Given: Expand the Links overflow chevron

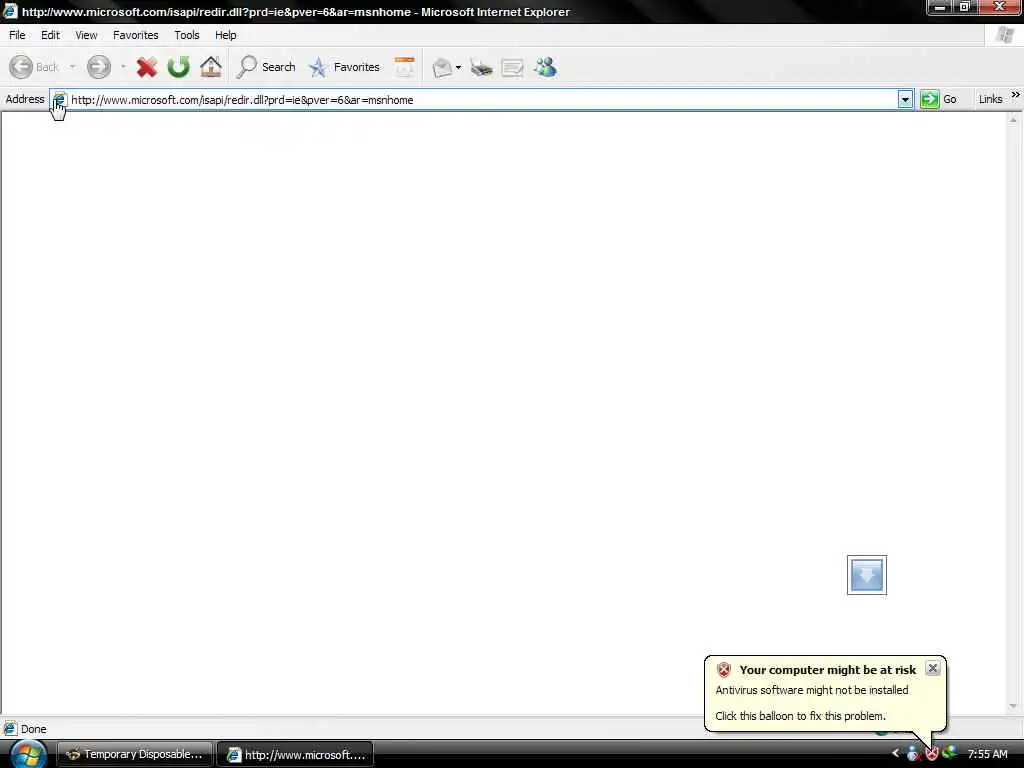Looking at the screenshot, I should 1016,95.
